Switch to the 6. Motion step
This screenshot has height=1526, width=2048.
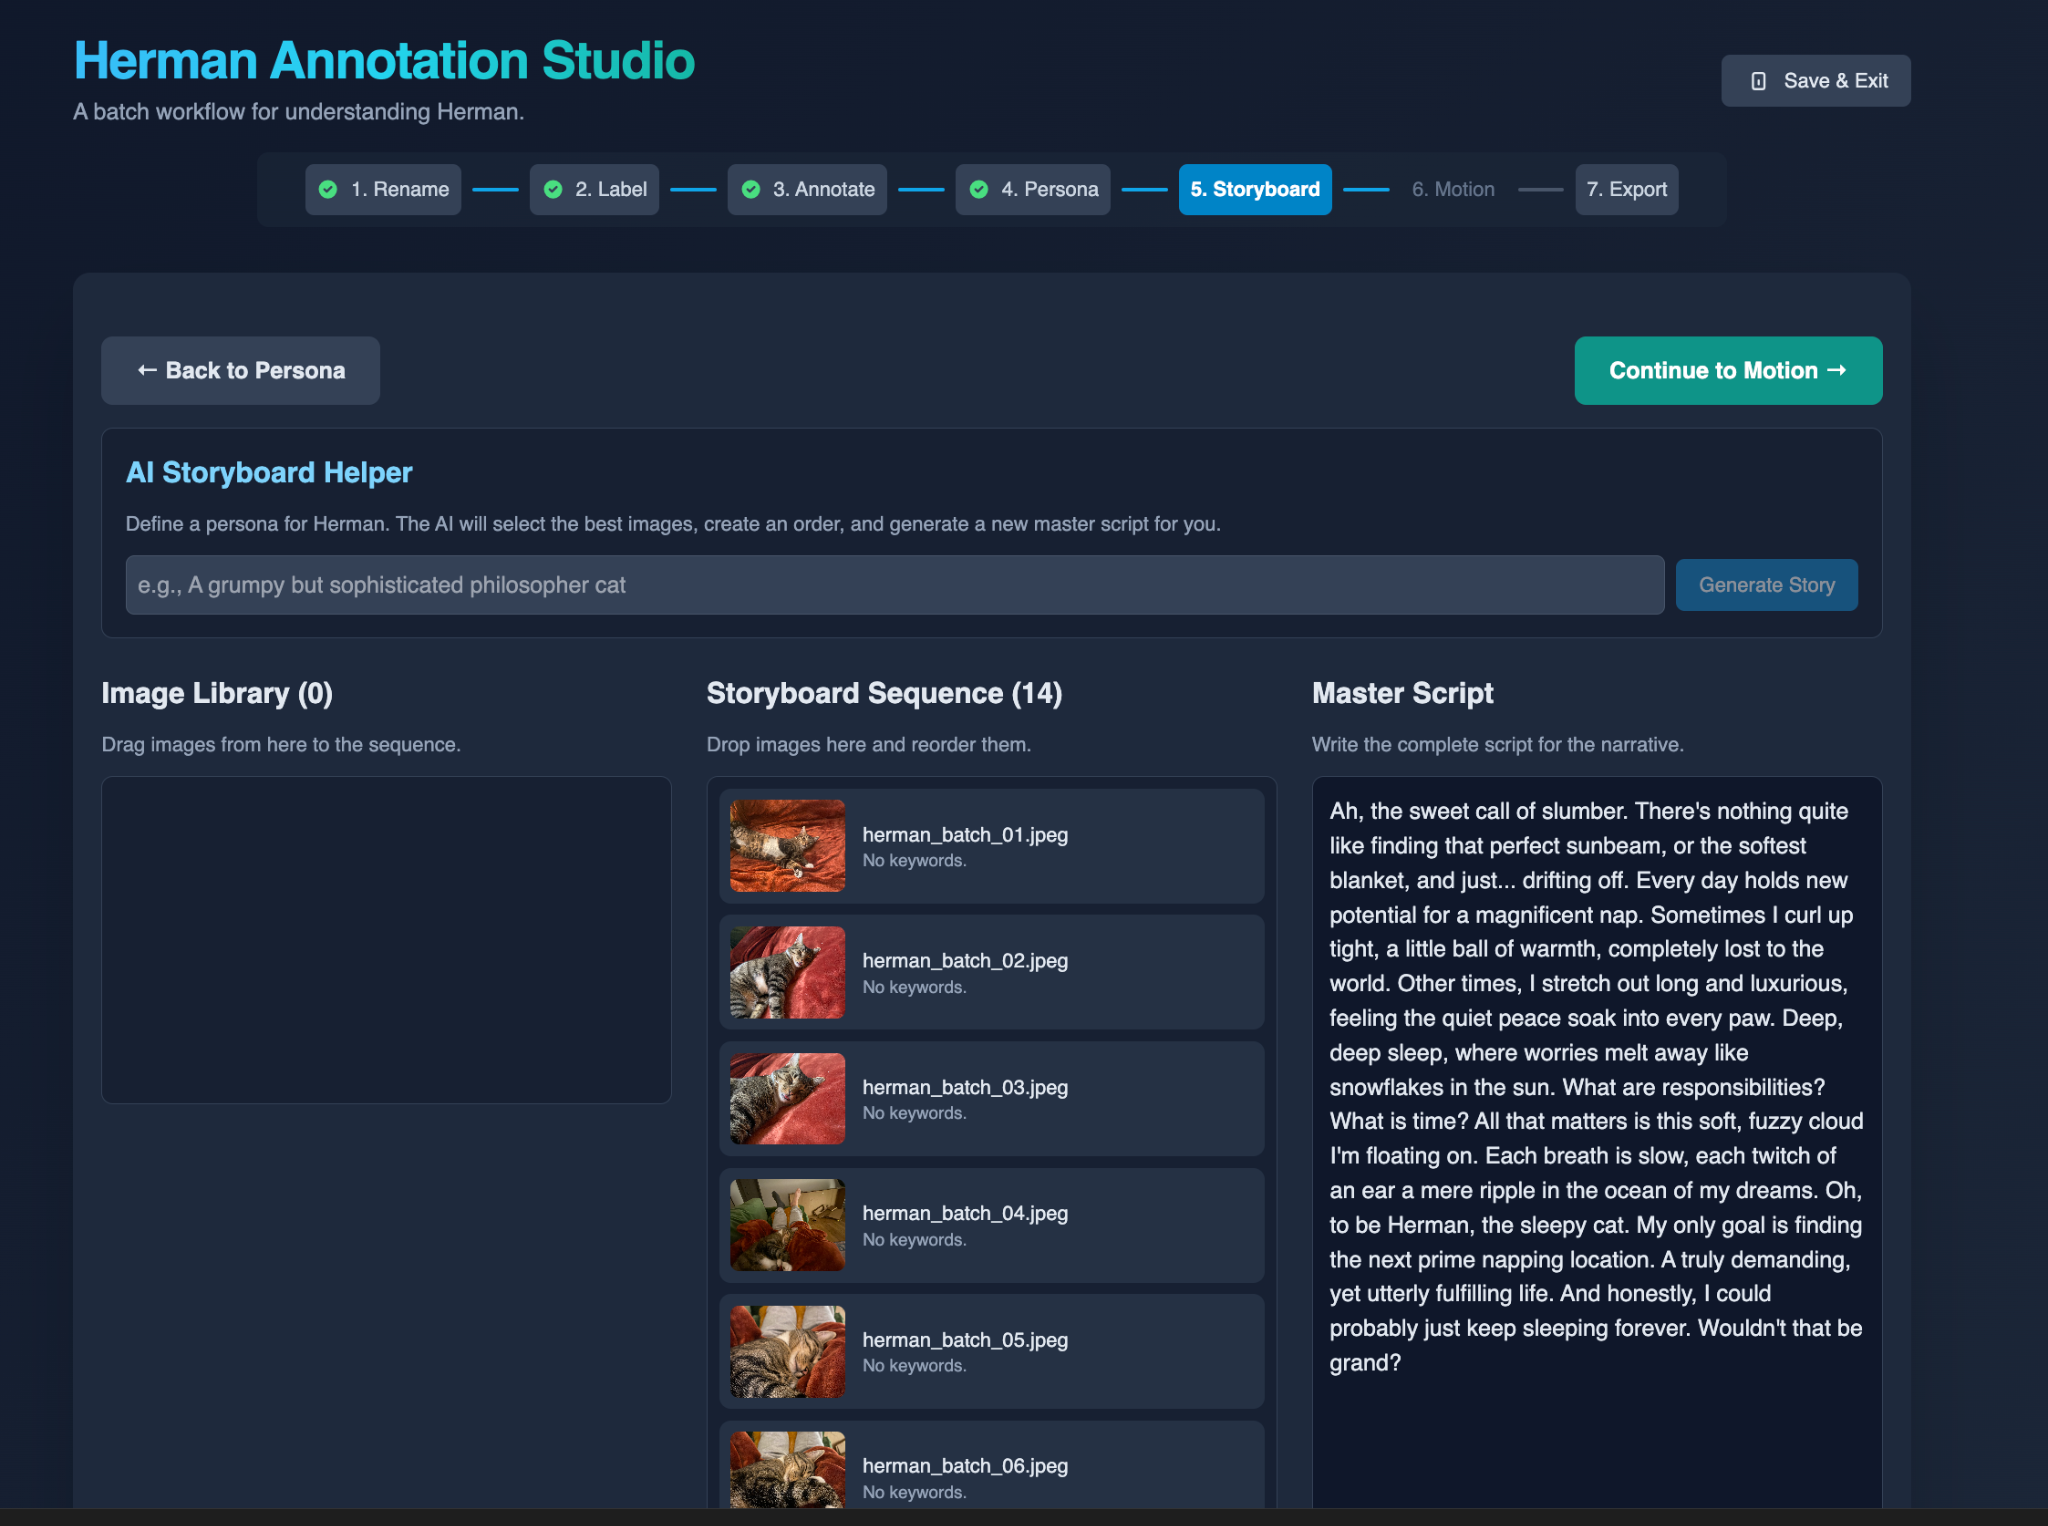coord(1452,189)
